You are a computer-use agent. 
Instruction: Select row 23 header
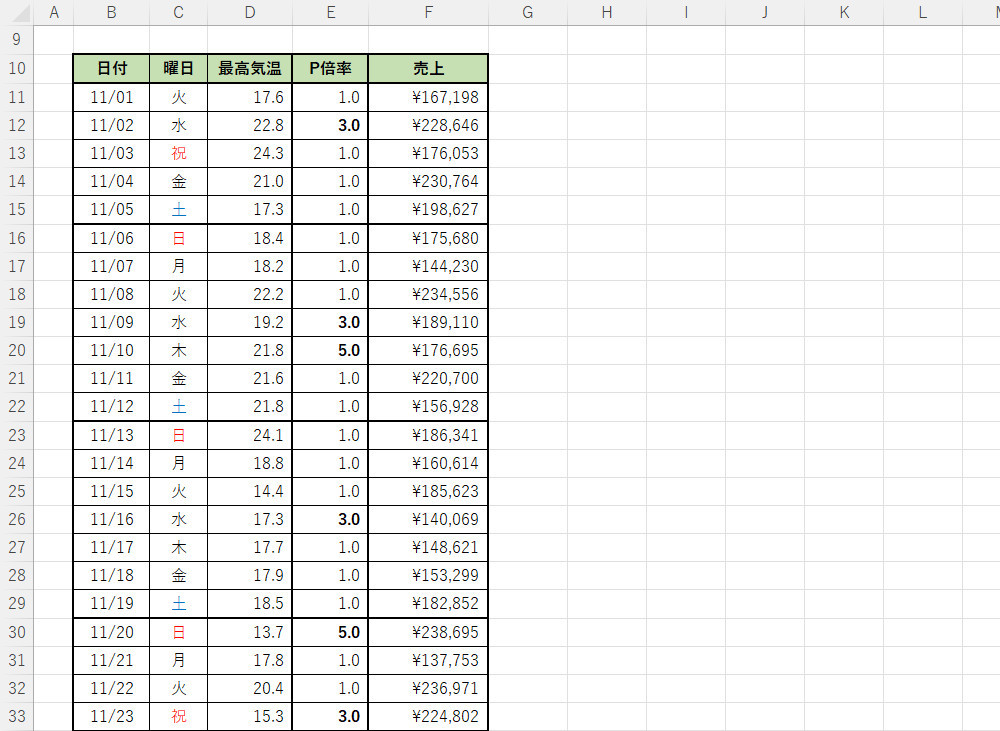[17, 435]
